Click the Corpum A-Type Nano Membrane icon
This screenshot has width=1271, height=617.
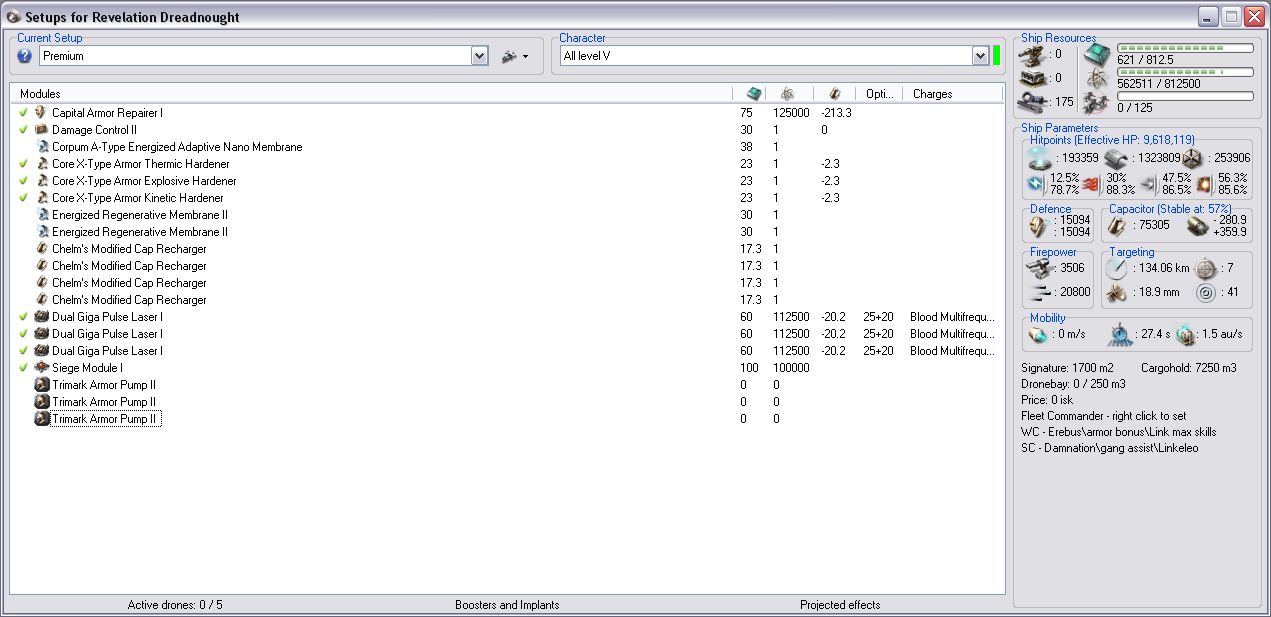tap(43, 147)
